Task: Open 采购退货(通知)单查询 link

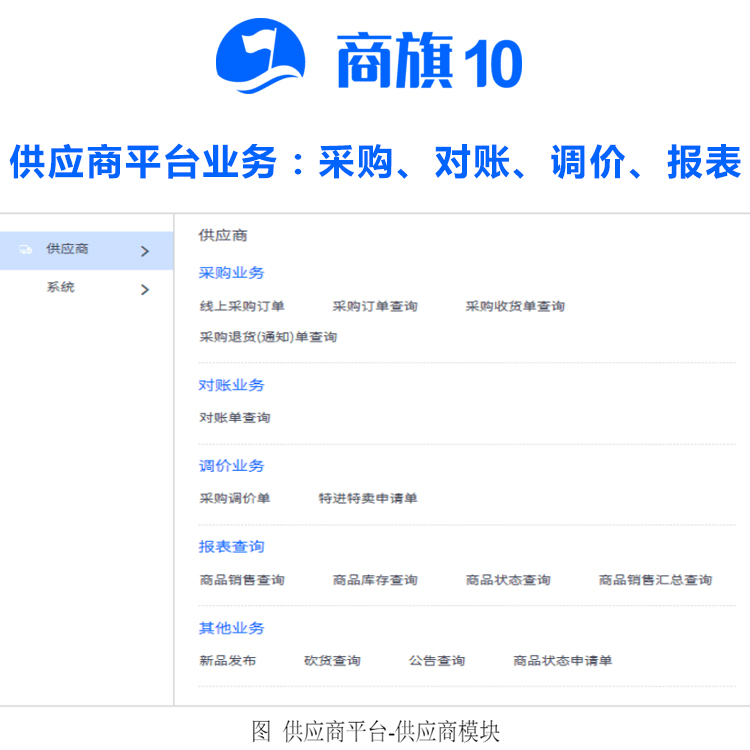Action: 268,337
